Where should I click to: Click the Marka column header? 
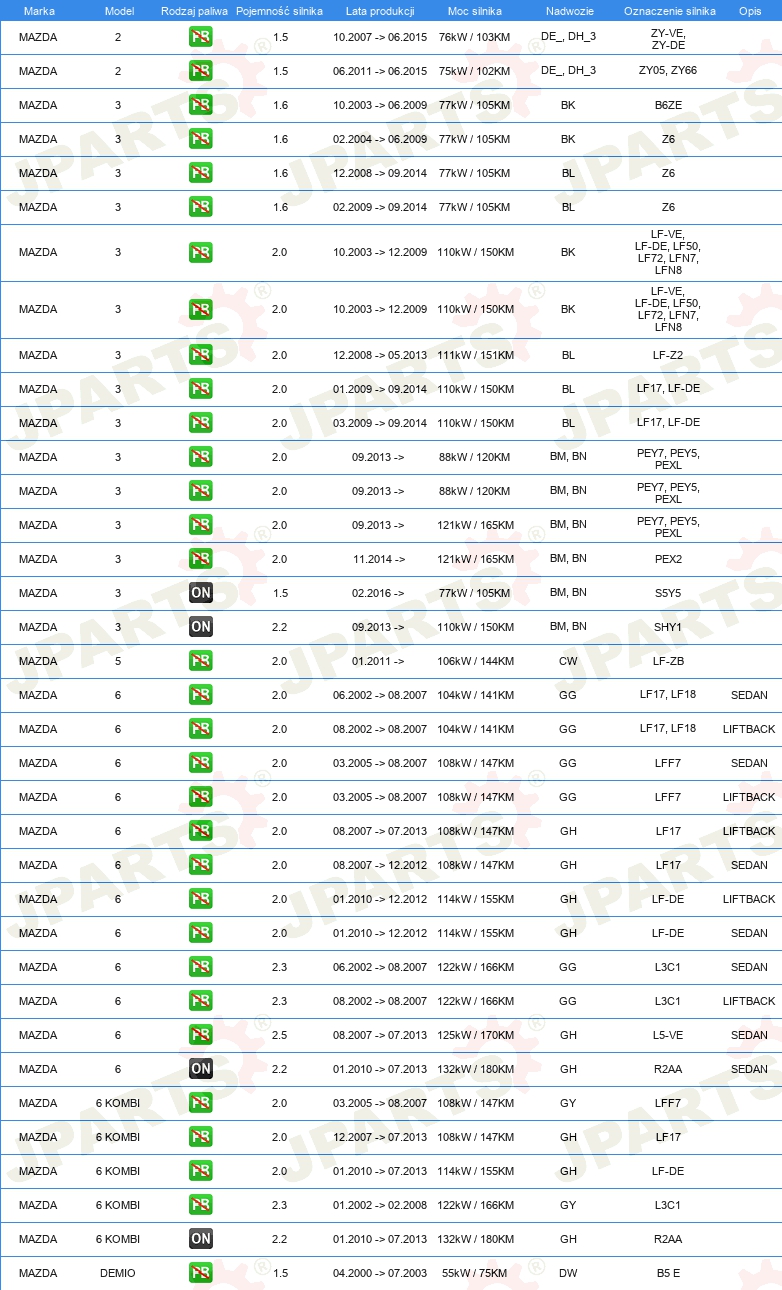[x=38, y=10]
